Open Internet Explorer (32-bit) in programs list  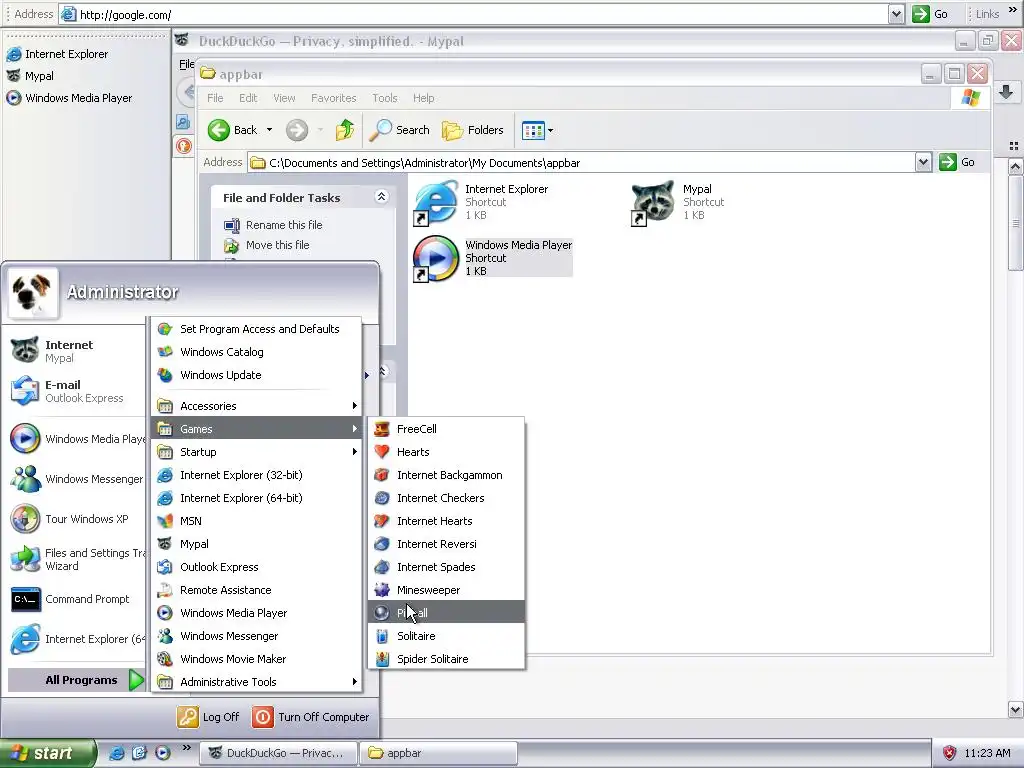257,475
